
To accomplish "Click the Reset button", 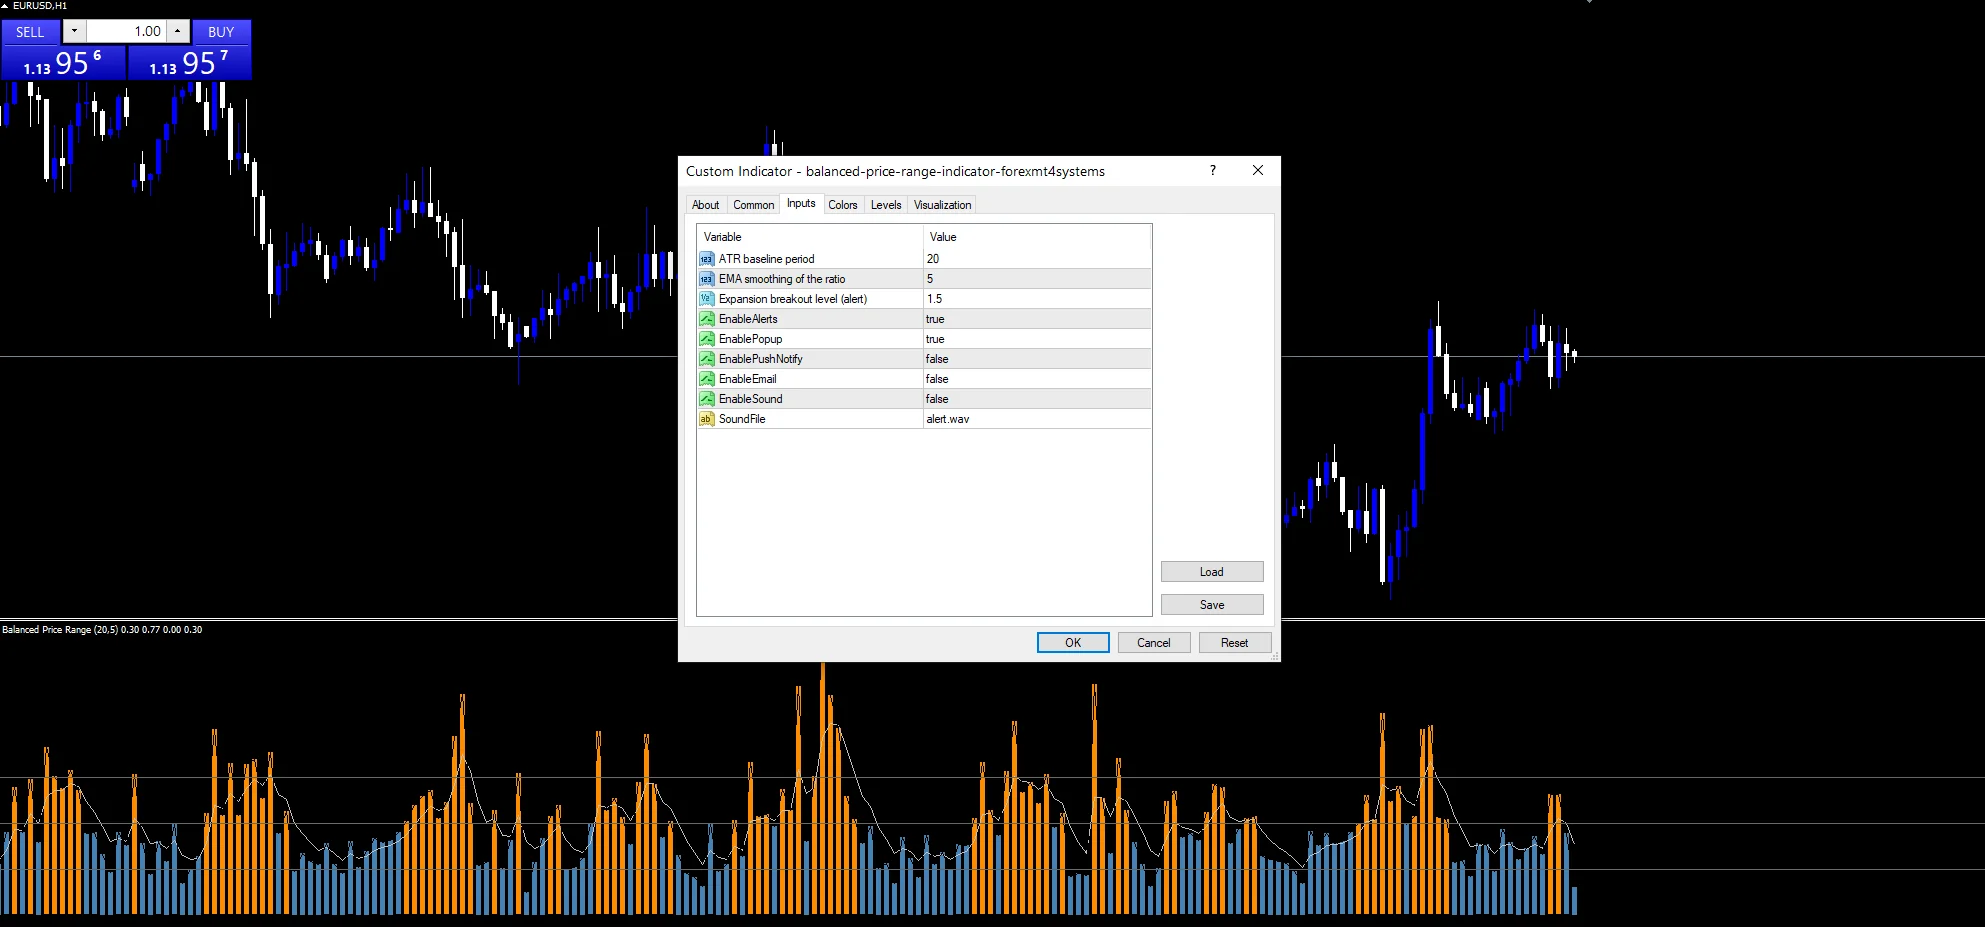I will (x=1235, y=643).
